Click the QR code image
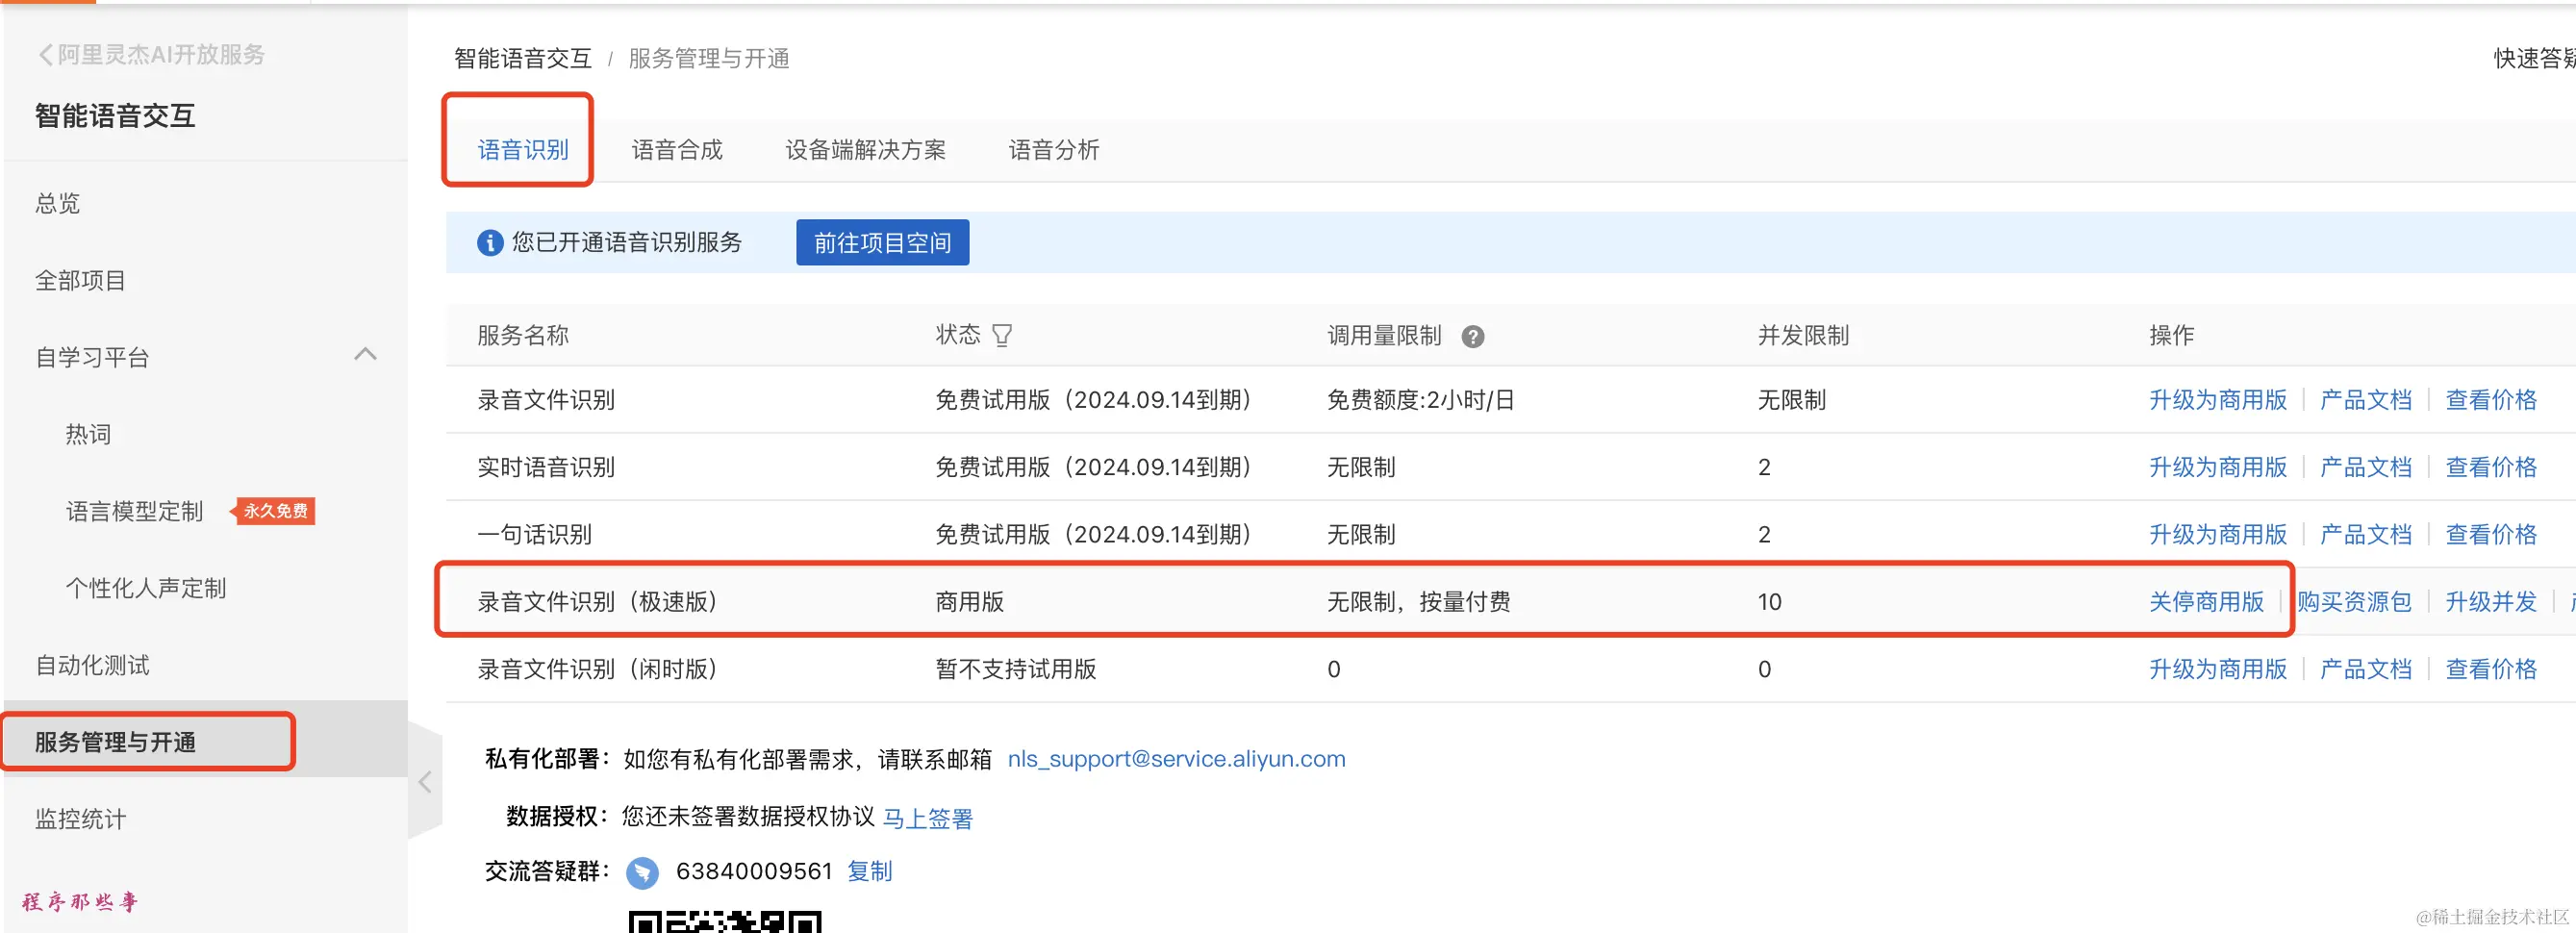 [x=725, y=921]
